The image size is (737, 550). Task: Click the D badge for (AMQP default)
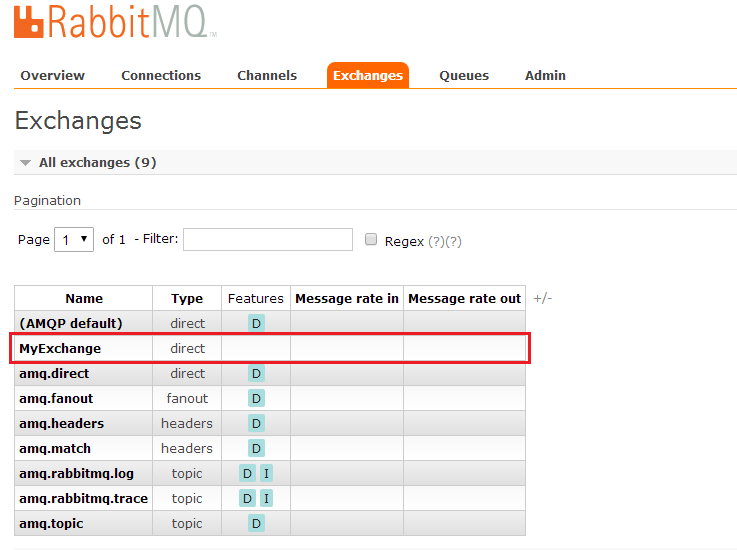(x=256, y=323)
